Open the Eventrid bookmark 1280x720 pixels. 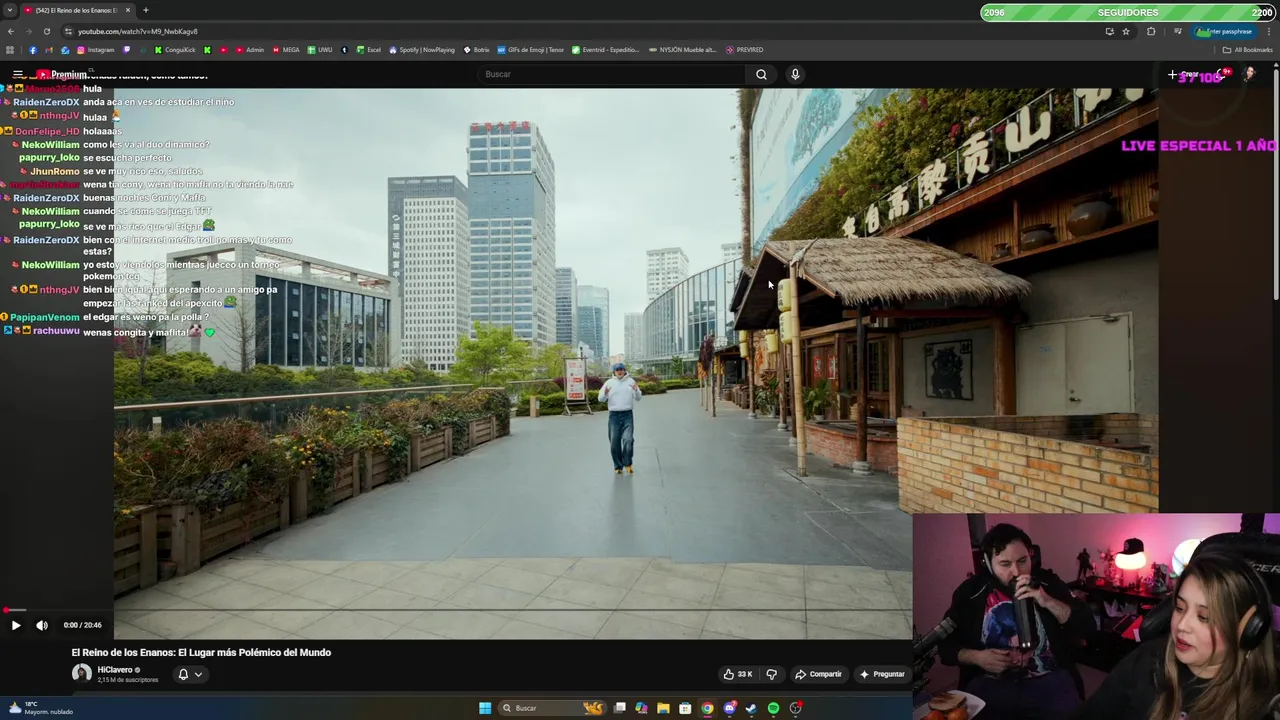(606, 50)
